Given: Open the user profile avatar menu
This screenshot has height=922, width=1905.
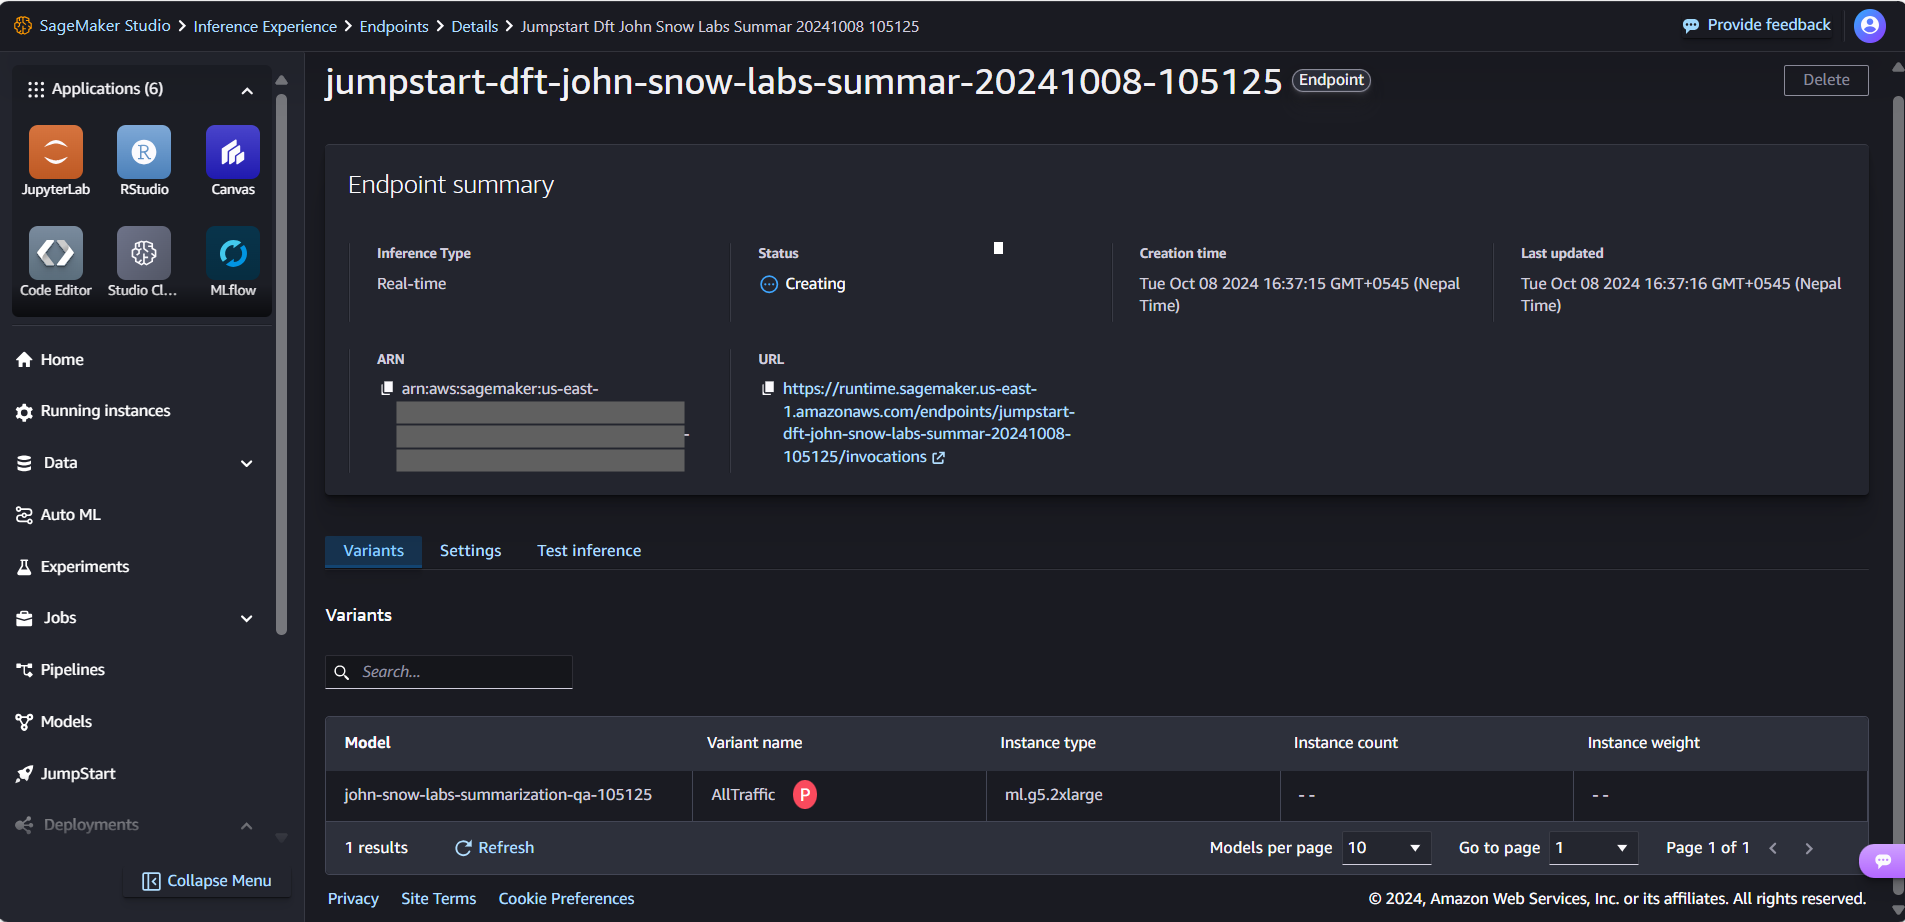Looking at the screenshot, I should (x=1870, y=25).
